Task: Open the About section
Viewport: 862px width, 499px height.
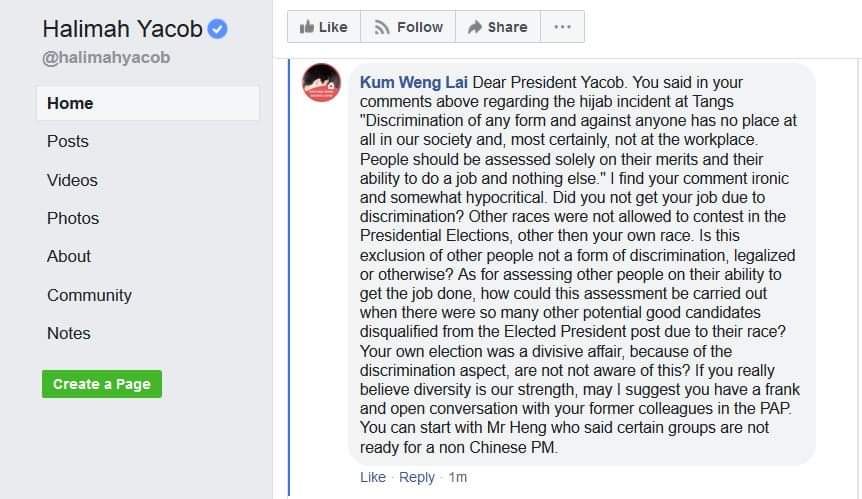Action: 69,256
